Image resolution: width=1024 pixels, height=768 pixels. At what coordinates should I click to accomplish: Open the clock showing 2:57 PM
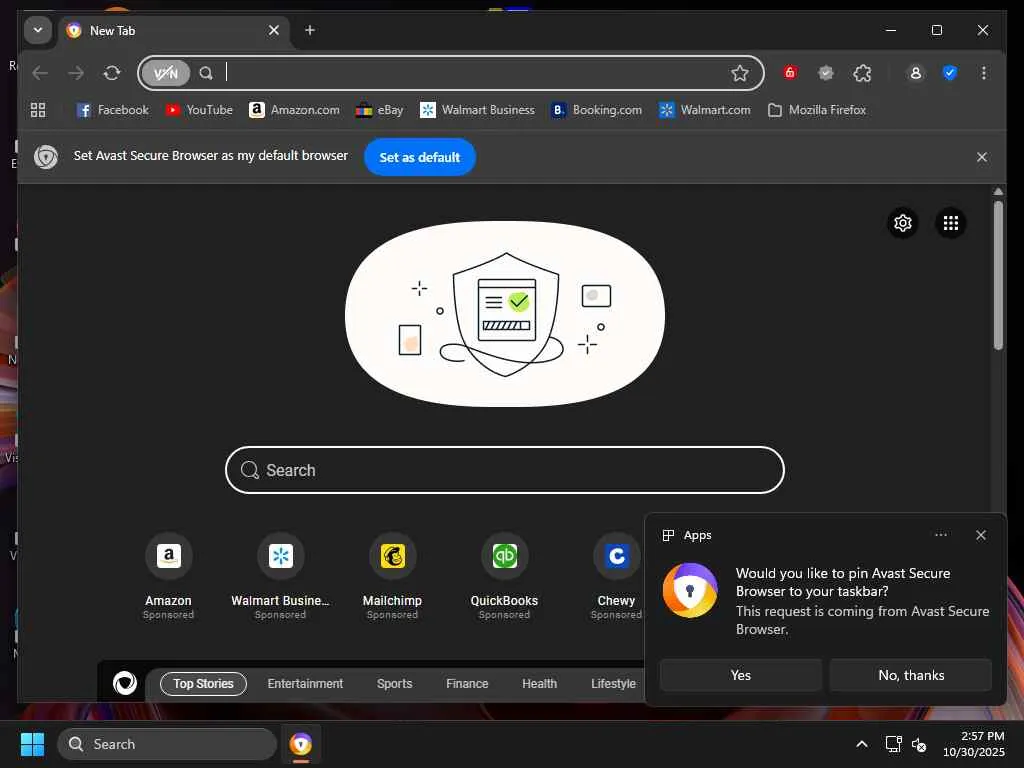(973, 744)
